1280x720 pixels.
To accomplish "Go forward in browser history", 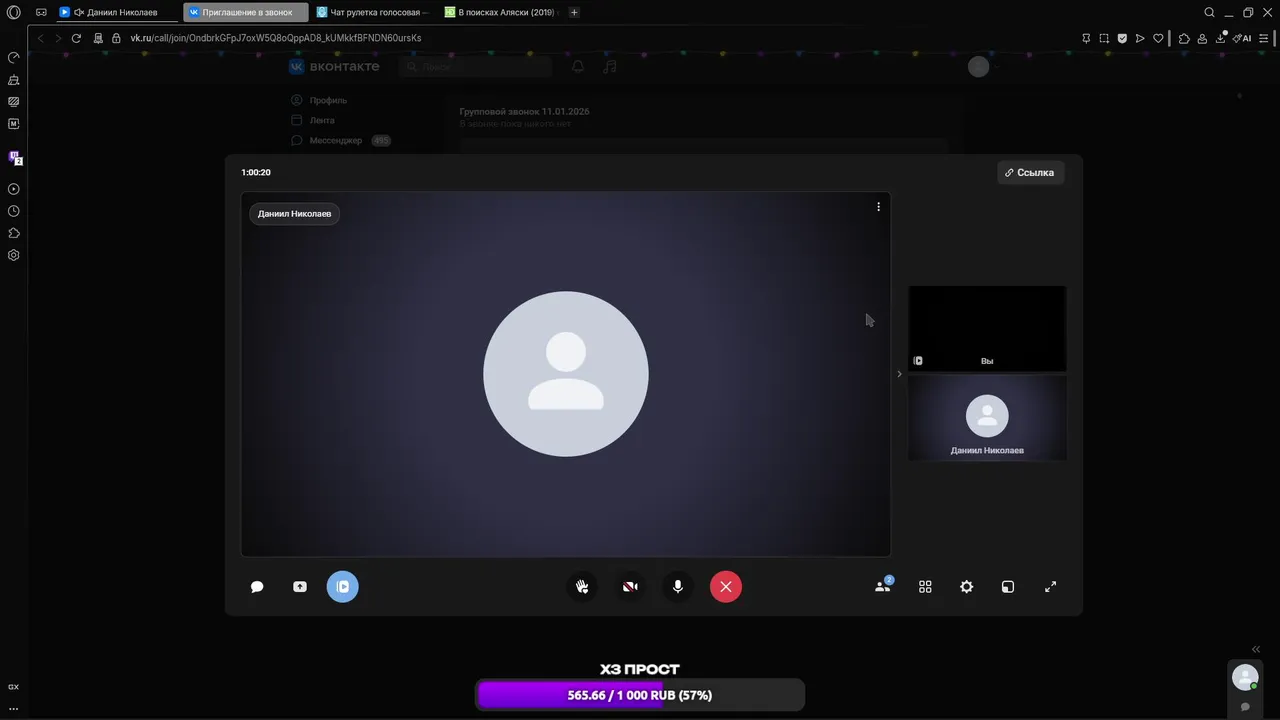I will coord(58,38).
